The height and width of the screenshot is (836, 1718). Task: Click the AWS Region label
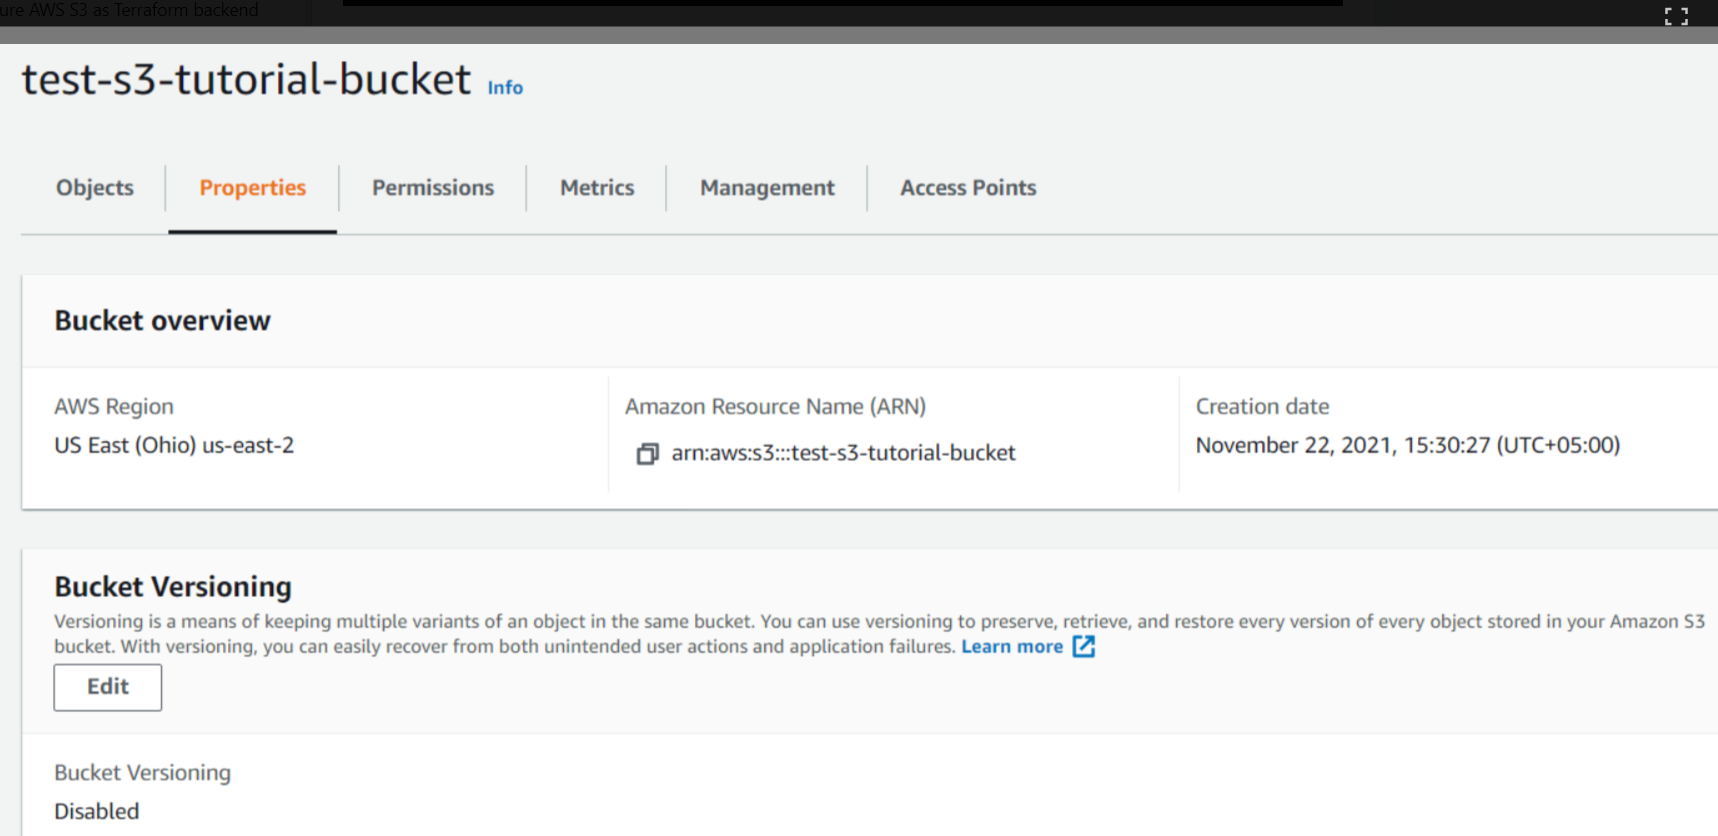[x=114, y=407]
